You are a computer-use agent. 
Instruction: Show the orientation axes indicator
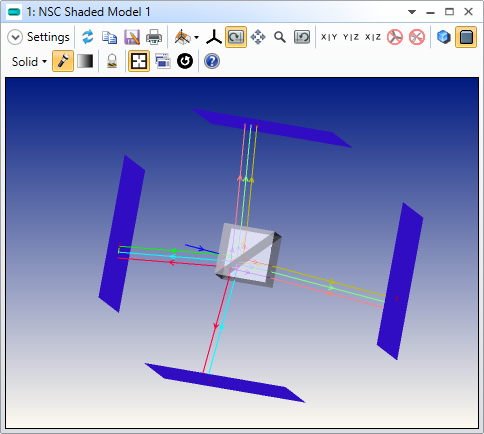214,37
